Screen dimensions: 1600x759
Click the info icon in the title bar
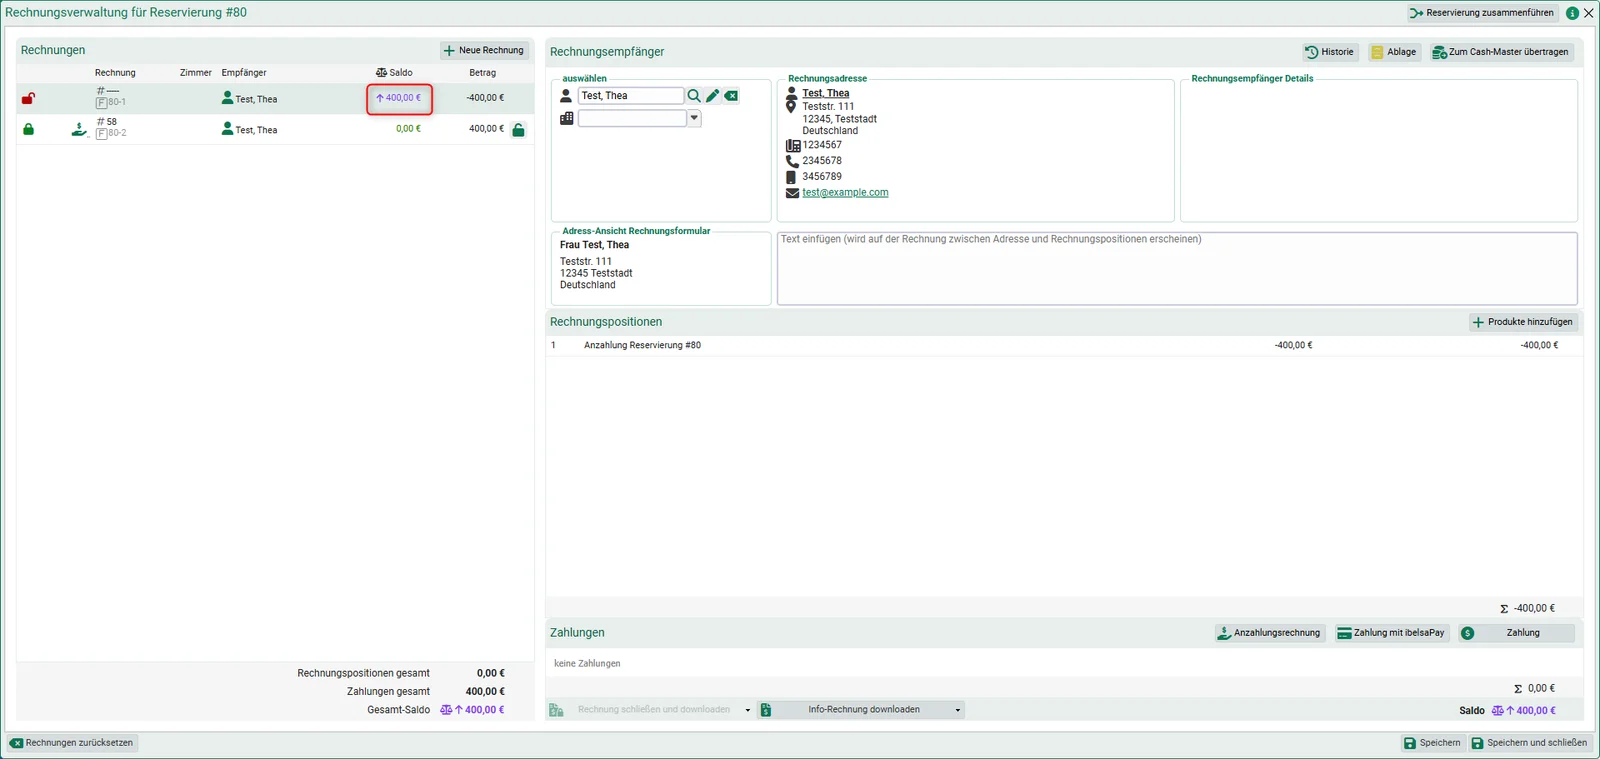tap(1572, 13)
